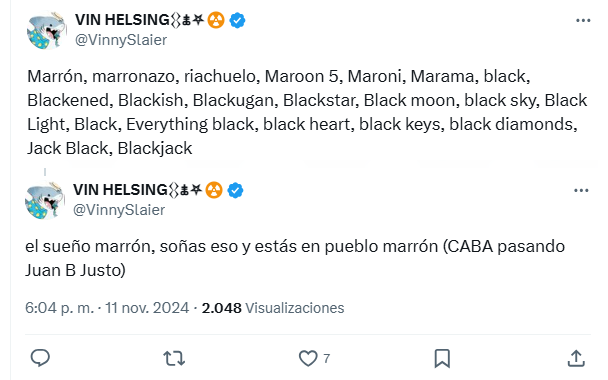Expand more options on the Marrón, marronazo tweet
The width and height of the screenshot is (608, 380).
583,21
